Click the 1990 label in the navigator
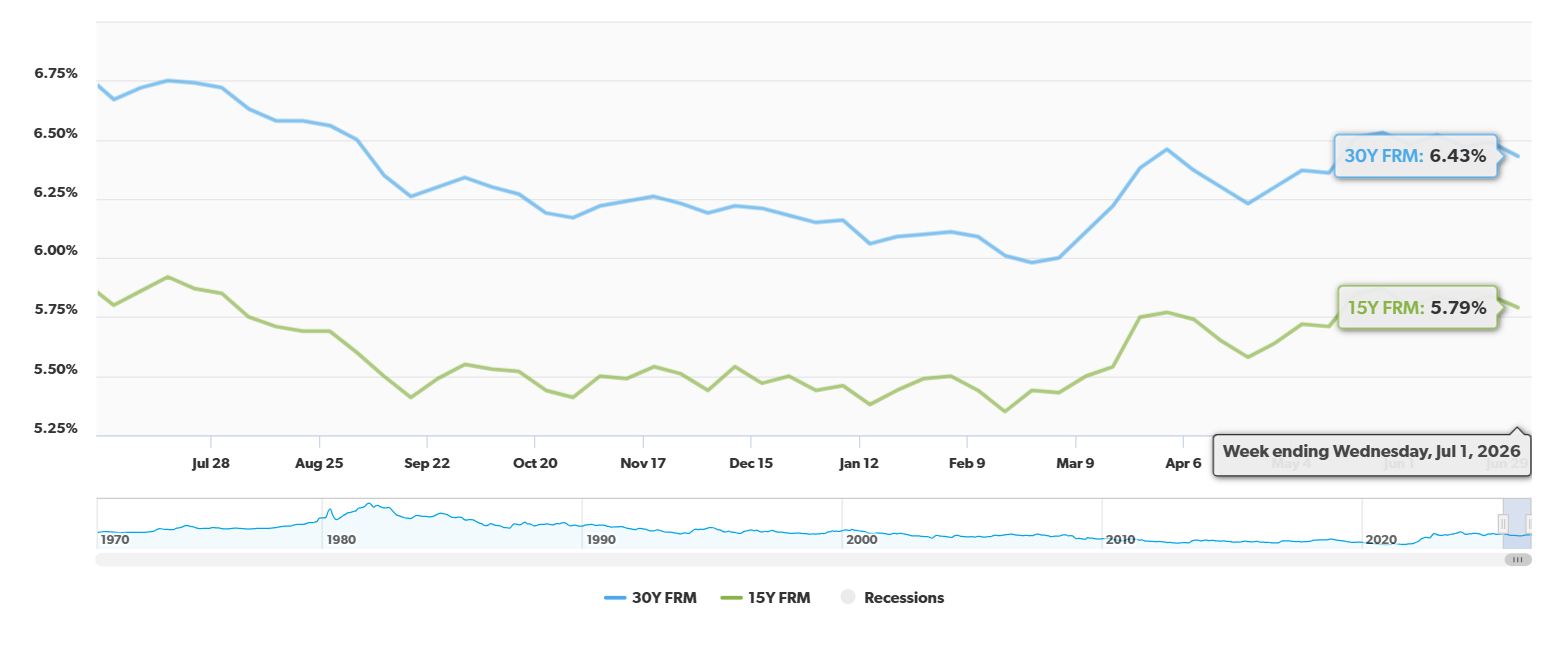The height and width of the screenshot is (646, 1566). [x=601, y=540]
